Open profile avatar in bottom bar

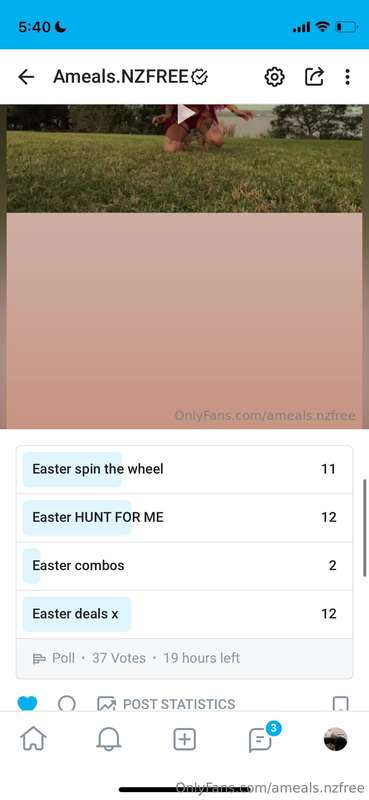point(336,739)
